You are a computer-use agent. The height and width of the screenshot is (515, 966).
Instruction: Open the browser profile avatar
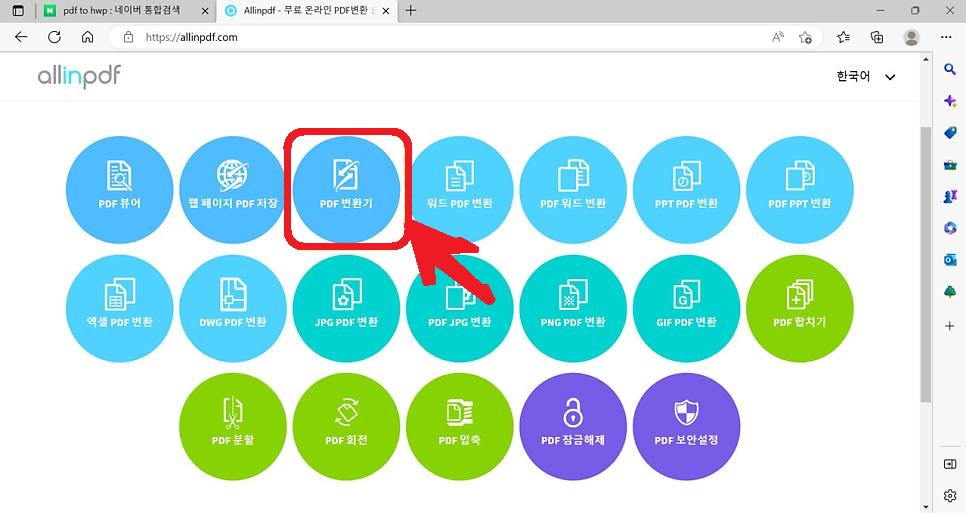tap(911, 37)
